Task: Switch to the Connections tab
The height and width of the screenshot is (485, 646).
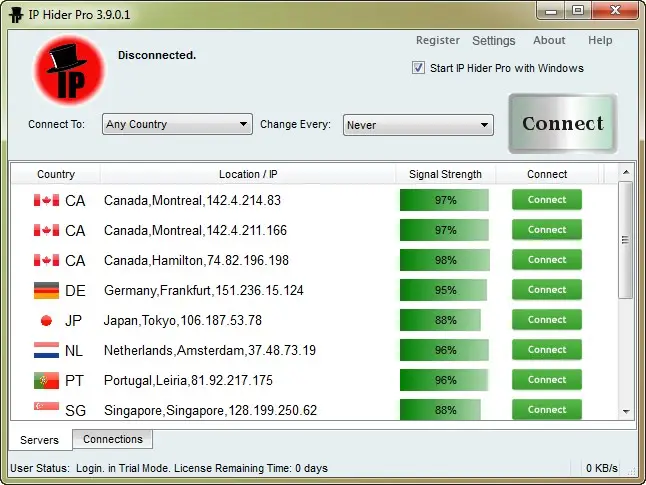Action: click(113, 439)
